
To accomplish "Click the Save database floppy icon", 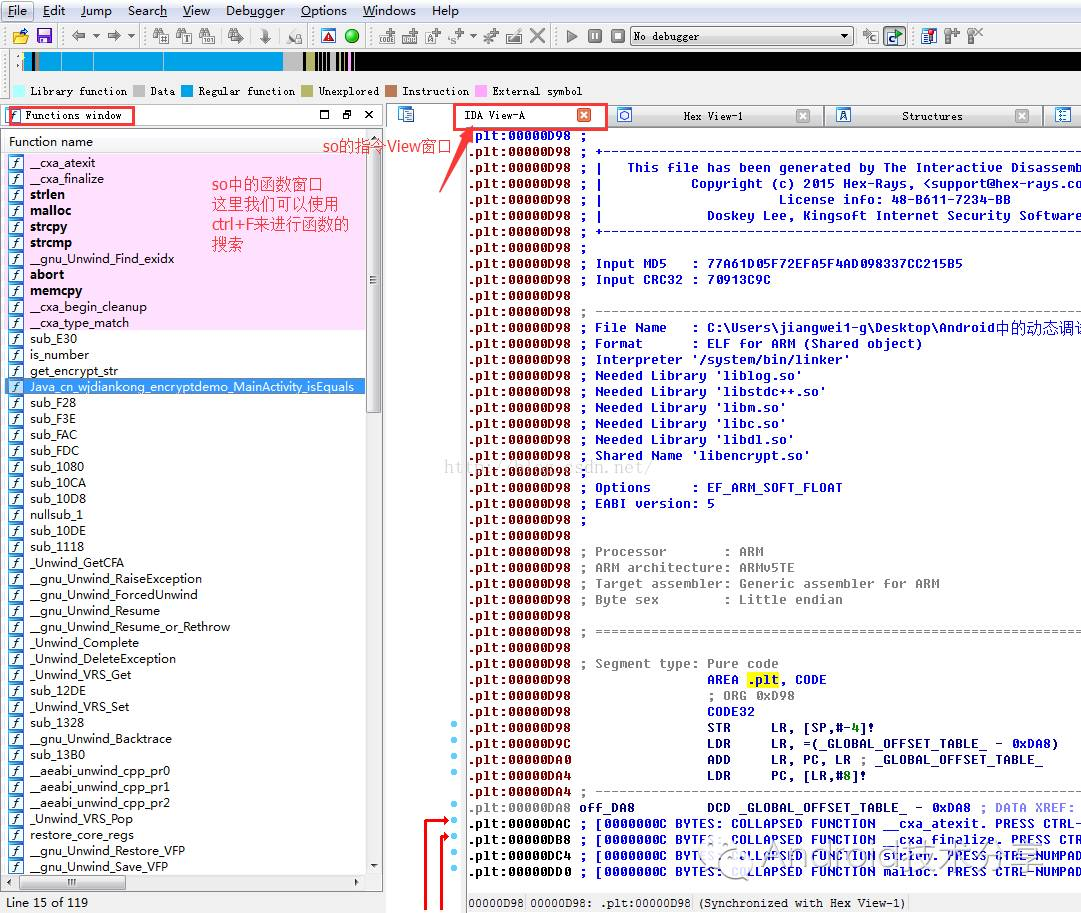I will coord(44,36).
